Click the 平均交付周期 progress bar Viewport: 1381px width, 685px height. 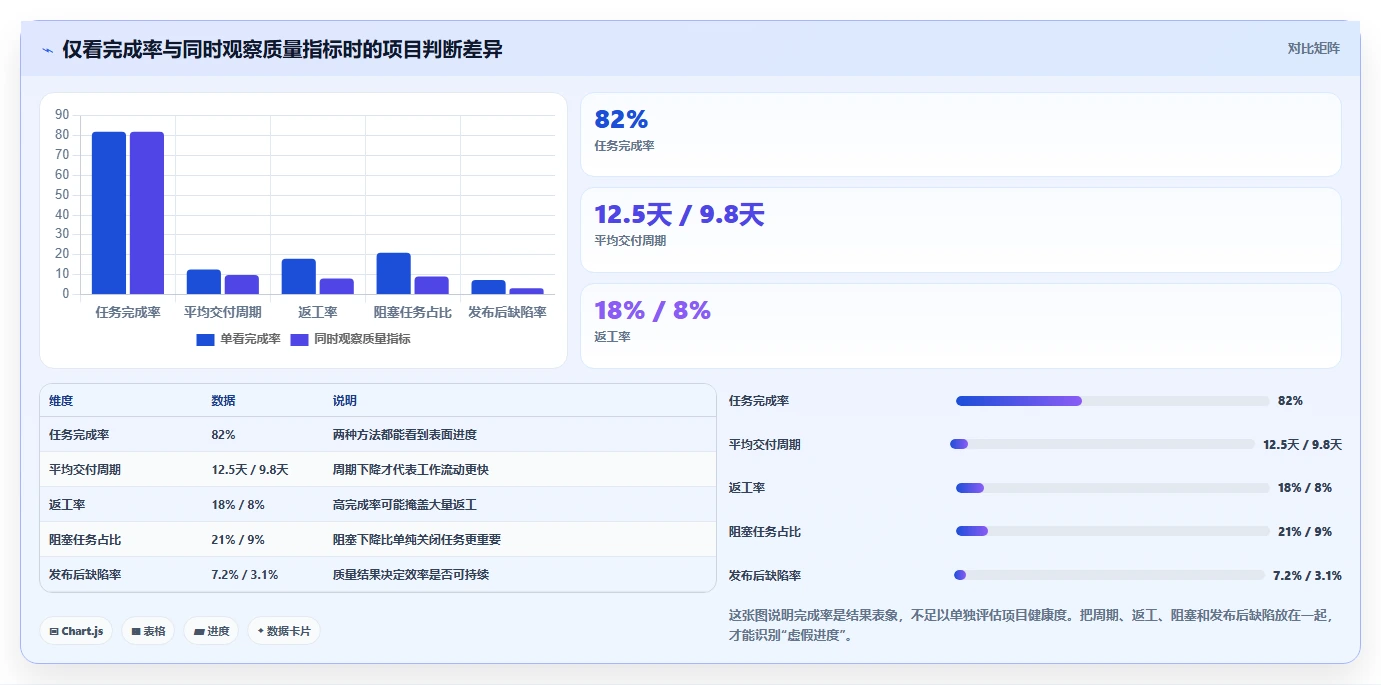pos(1102,444)
